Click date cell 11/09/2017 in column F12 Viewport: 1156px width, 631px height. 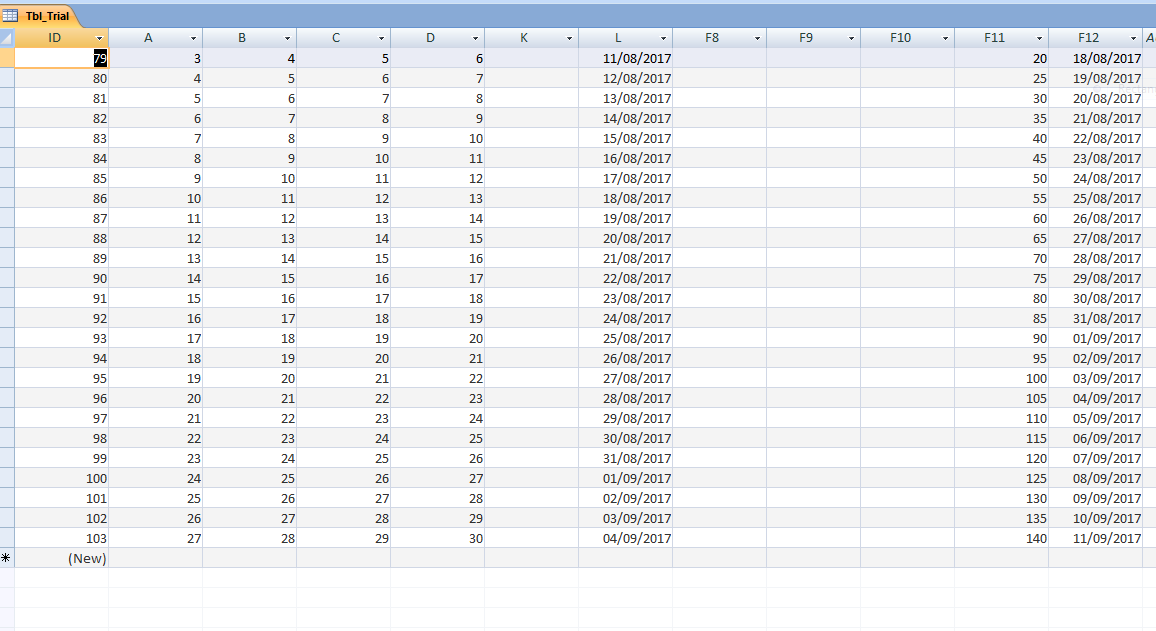1096,538
